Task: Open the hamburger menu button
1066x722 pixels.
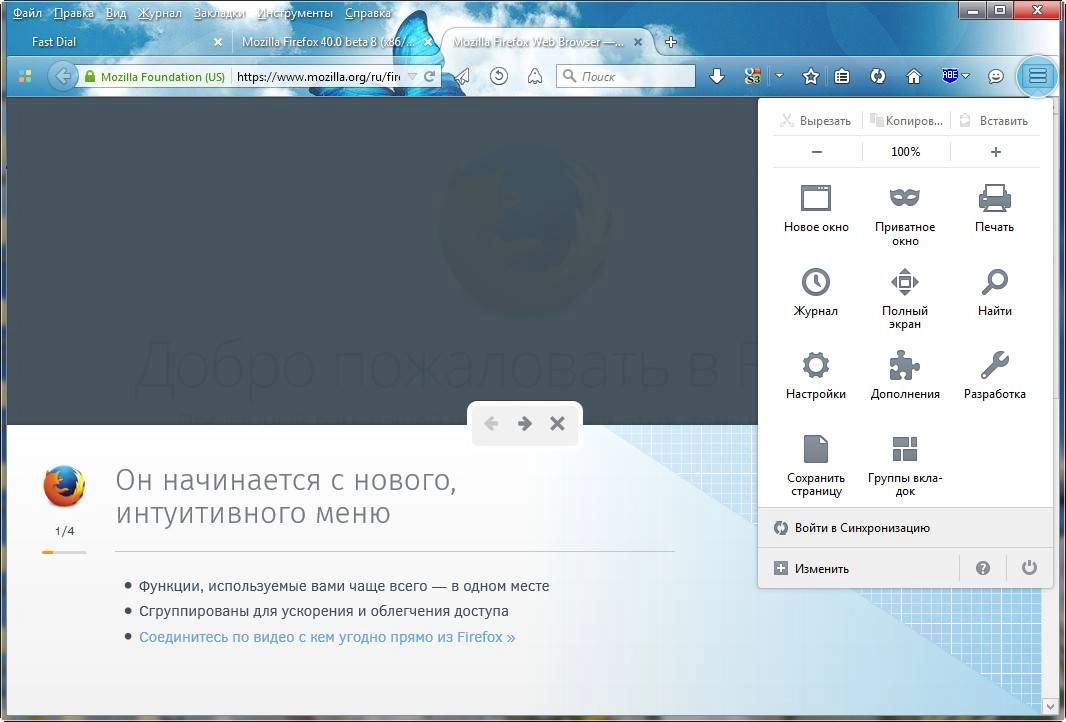Action: pos(1037,76)
